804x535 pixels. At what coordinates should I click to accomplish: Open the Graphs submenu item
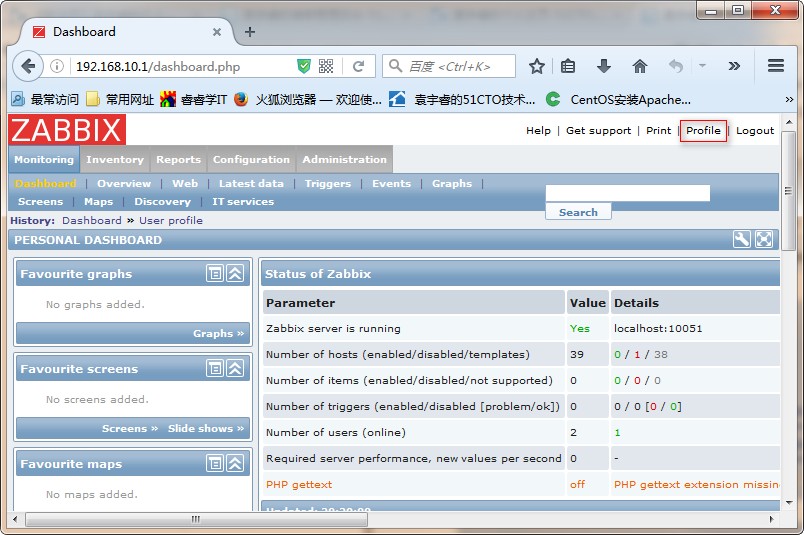click(452, 184)
